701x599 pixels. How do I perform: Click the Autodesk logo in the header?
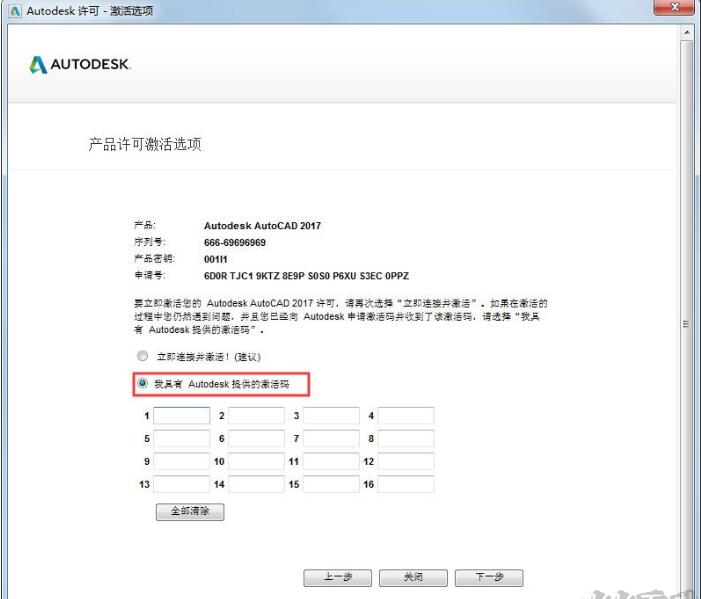80,64
